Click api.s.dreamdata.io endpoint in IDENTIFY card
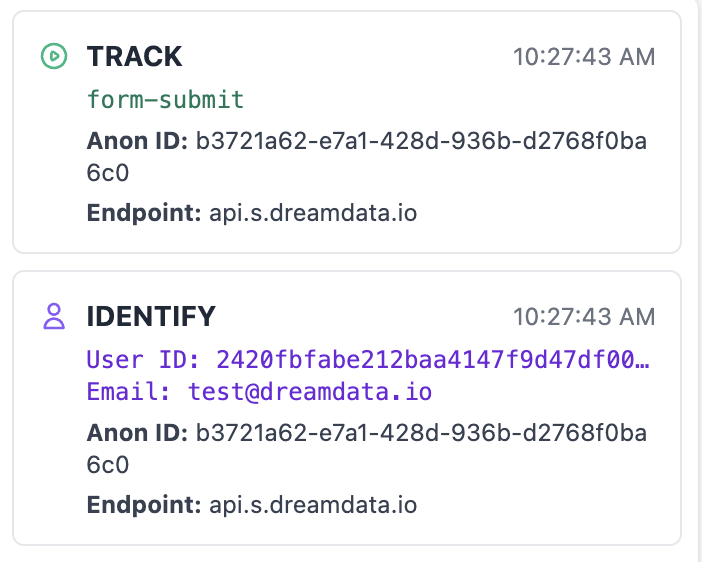The height and width of the screenshot is (562, 702). [312, 505]
